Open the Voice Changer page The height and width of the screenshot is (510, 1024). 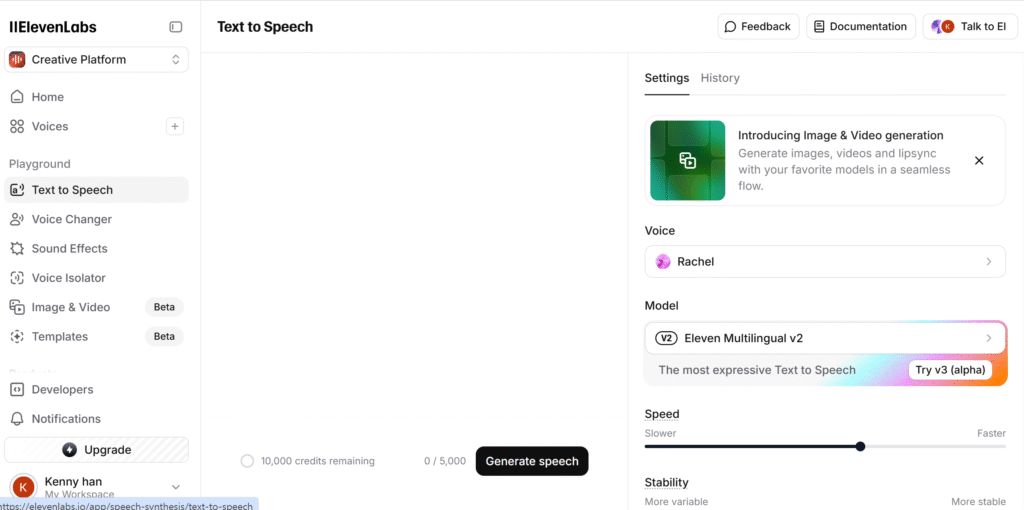(x=71, y=219)
